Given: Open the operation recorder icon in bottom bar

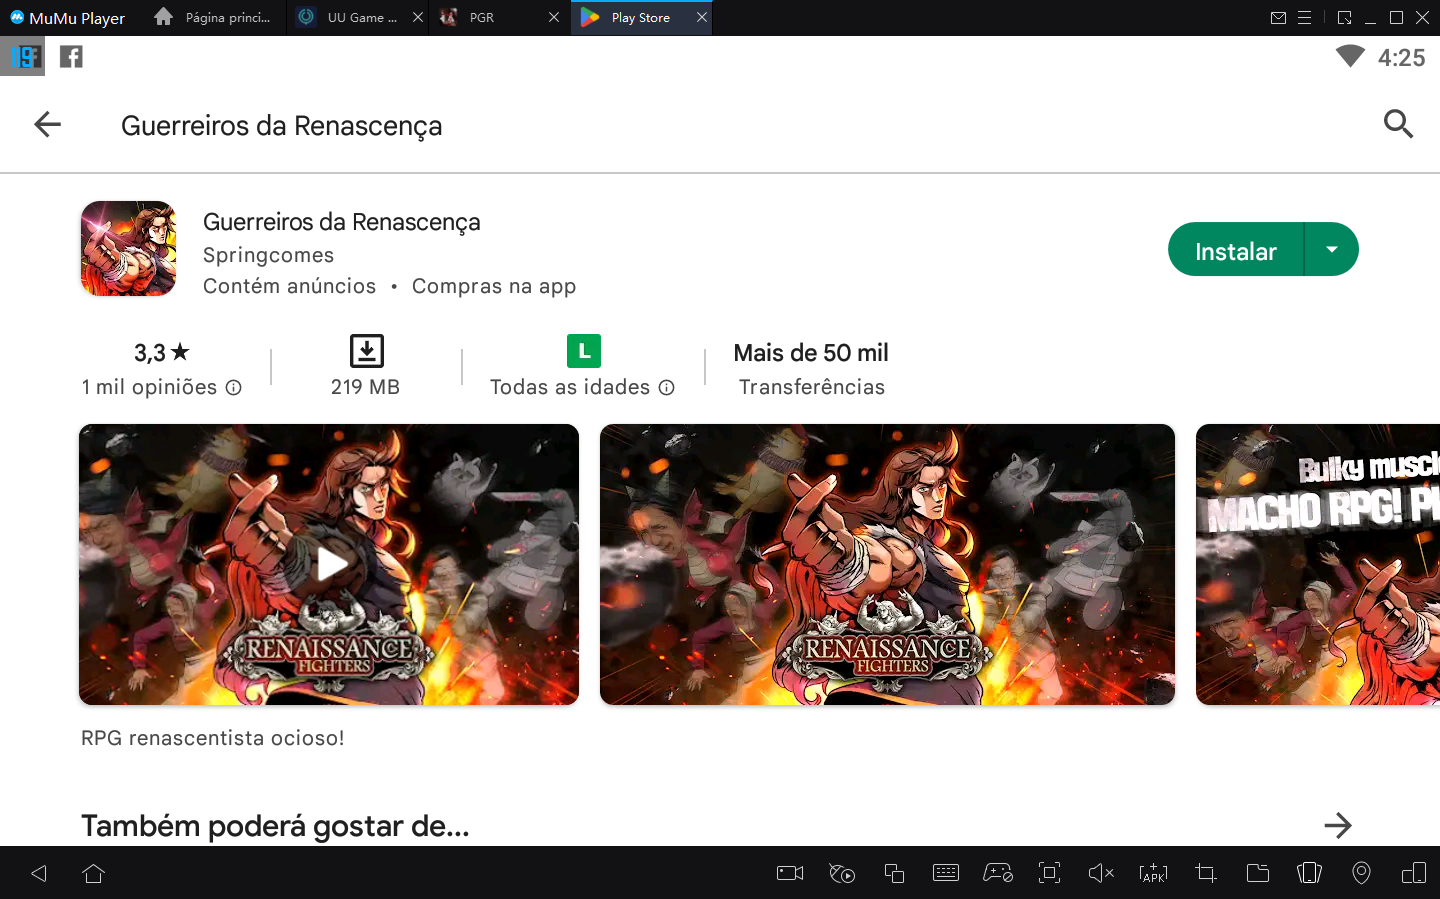Looking at the screenshot, I should 842,873.
